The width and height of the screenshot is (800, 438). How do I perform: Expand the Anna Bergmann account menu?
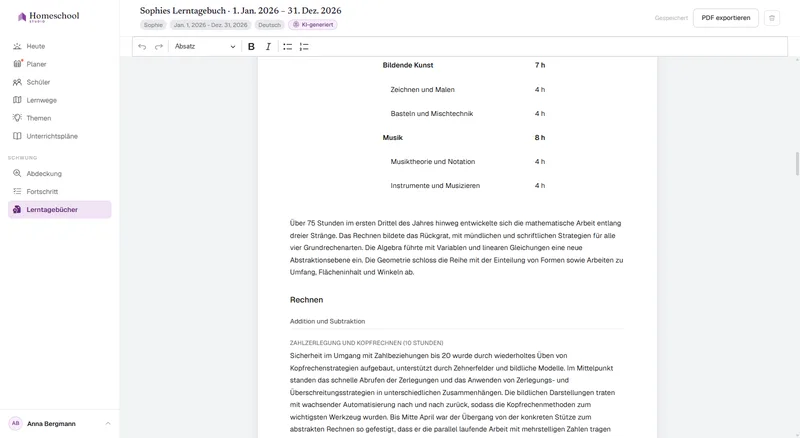click(x=60, y=423)
